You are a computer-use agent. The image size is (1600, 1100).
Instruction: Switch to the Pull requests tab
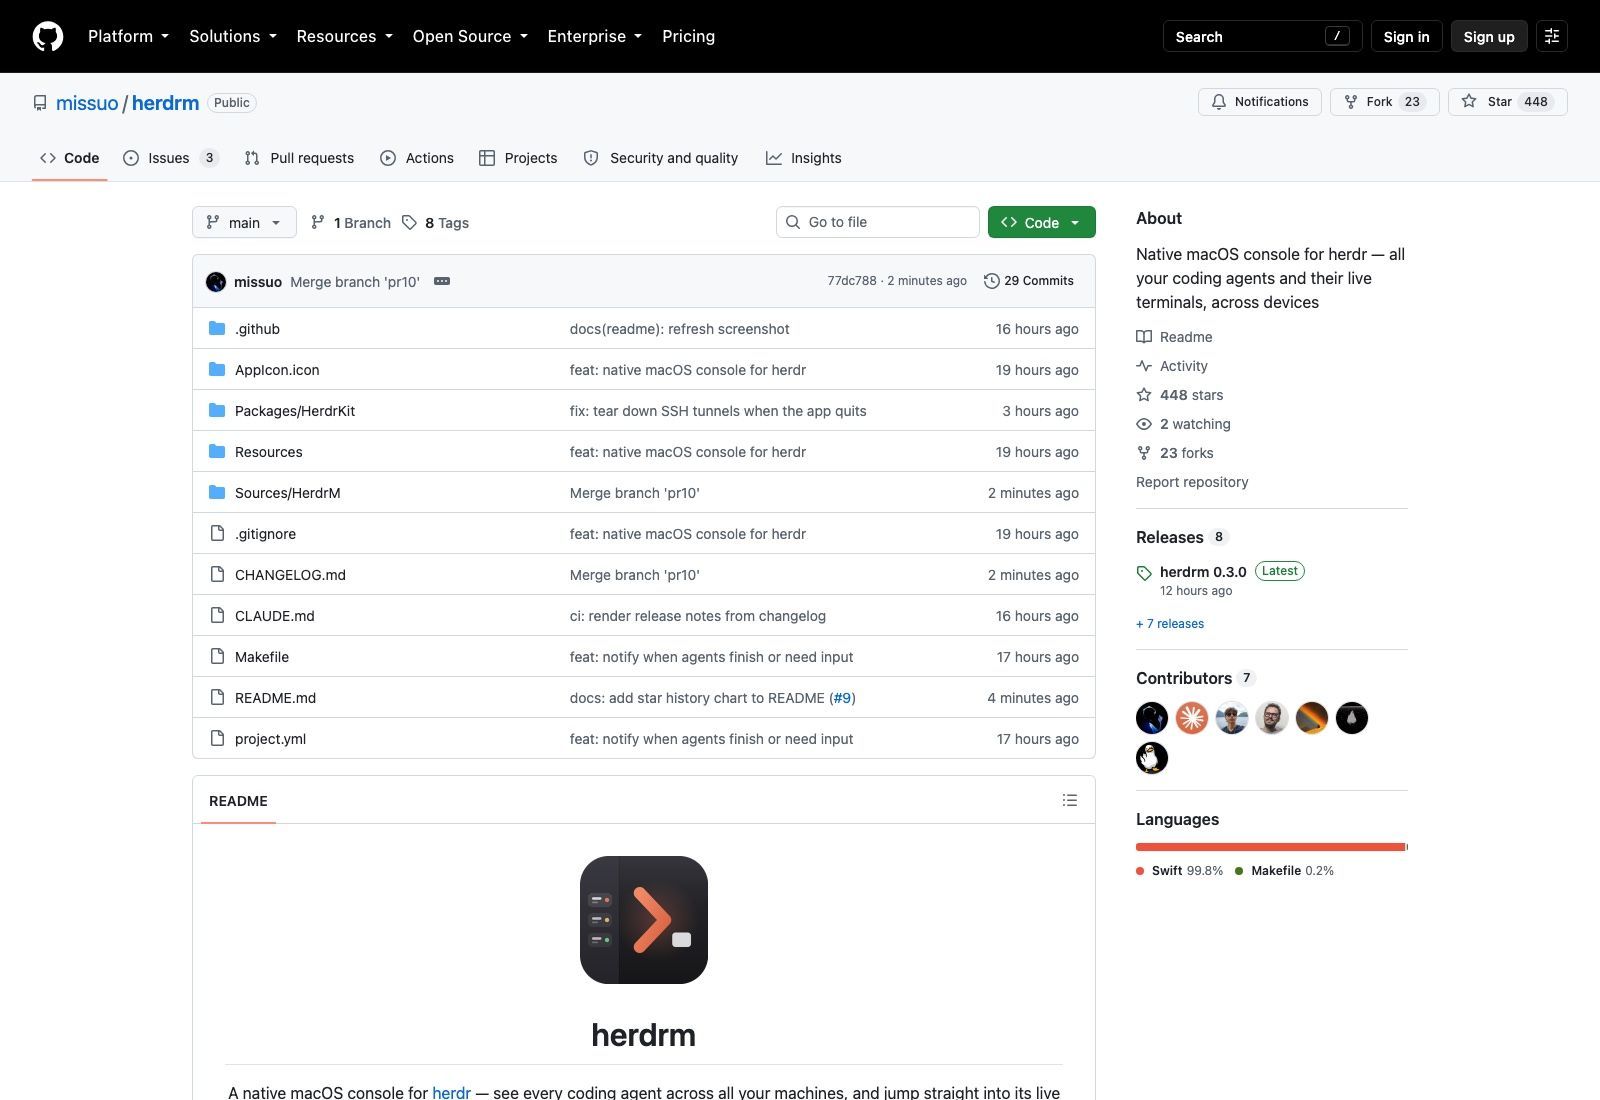[x=299, y=158]
